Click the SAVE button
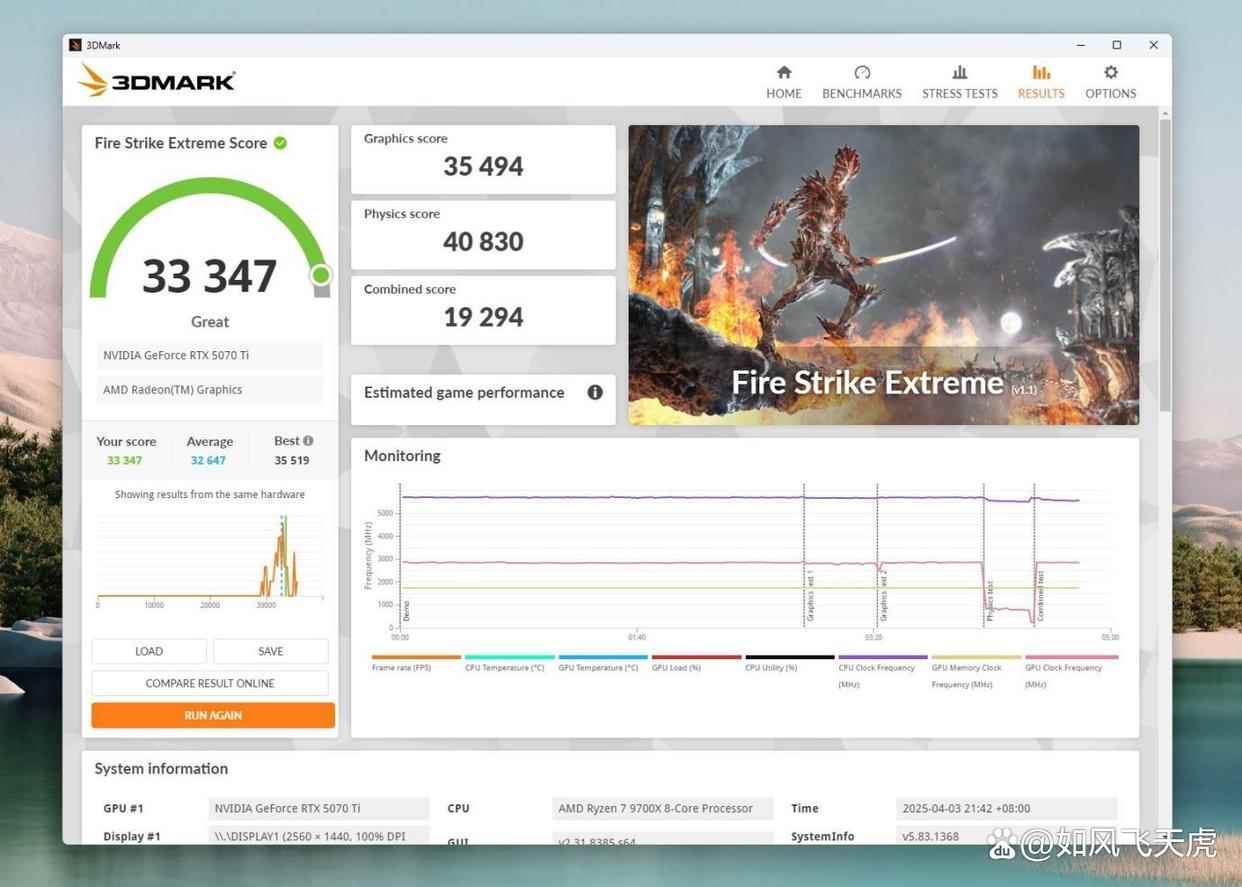 coord(271,651)
